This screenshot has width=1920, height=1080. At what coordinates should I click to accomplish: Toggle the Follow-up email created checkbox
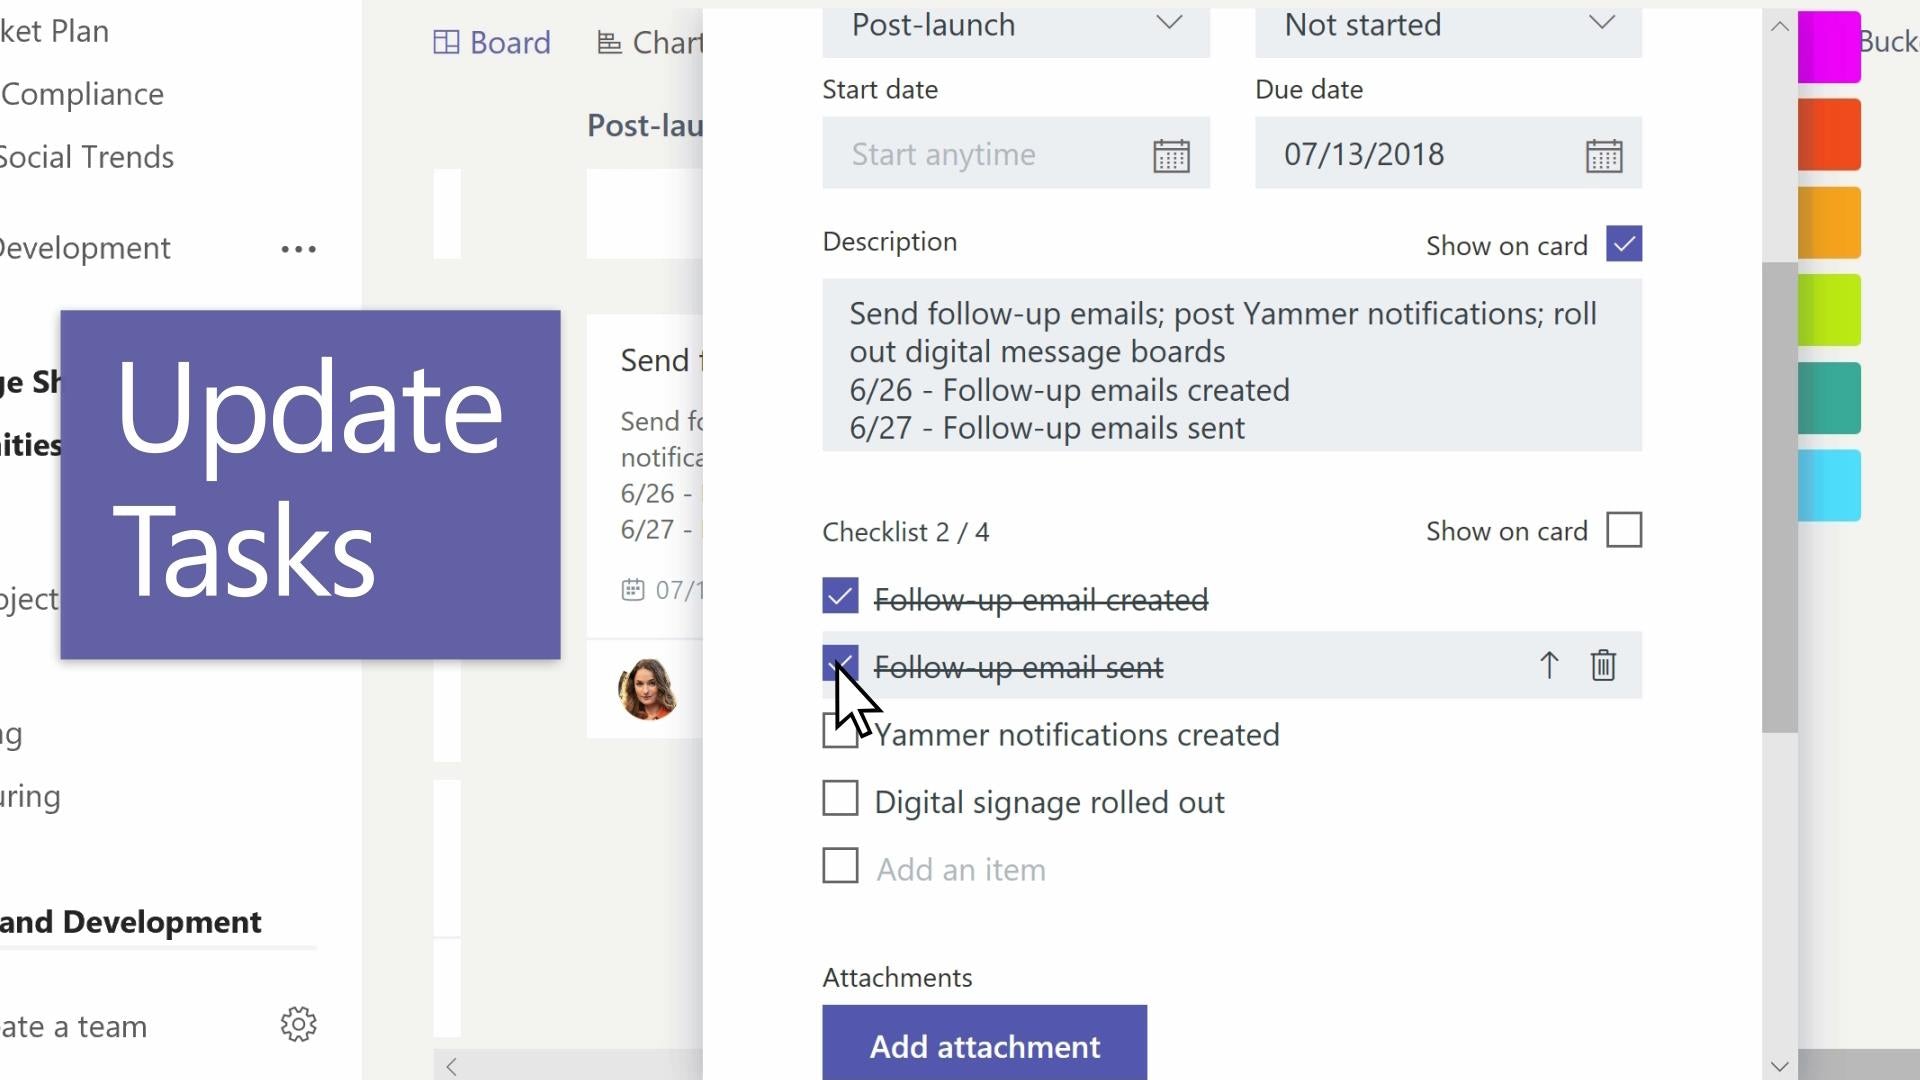point(839,599)
